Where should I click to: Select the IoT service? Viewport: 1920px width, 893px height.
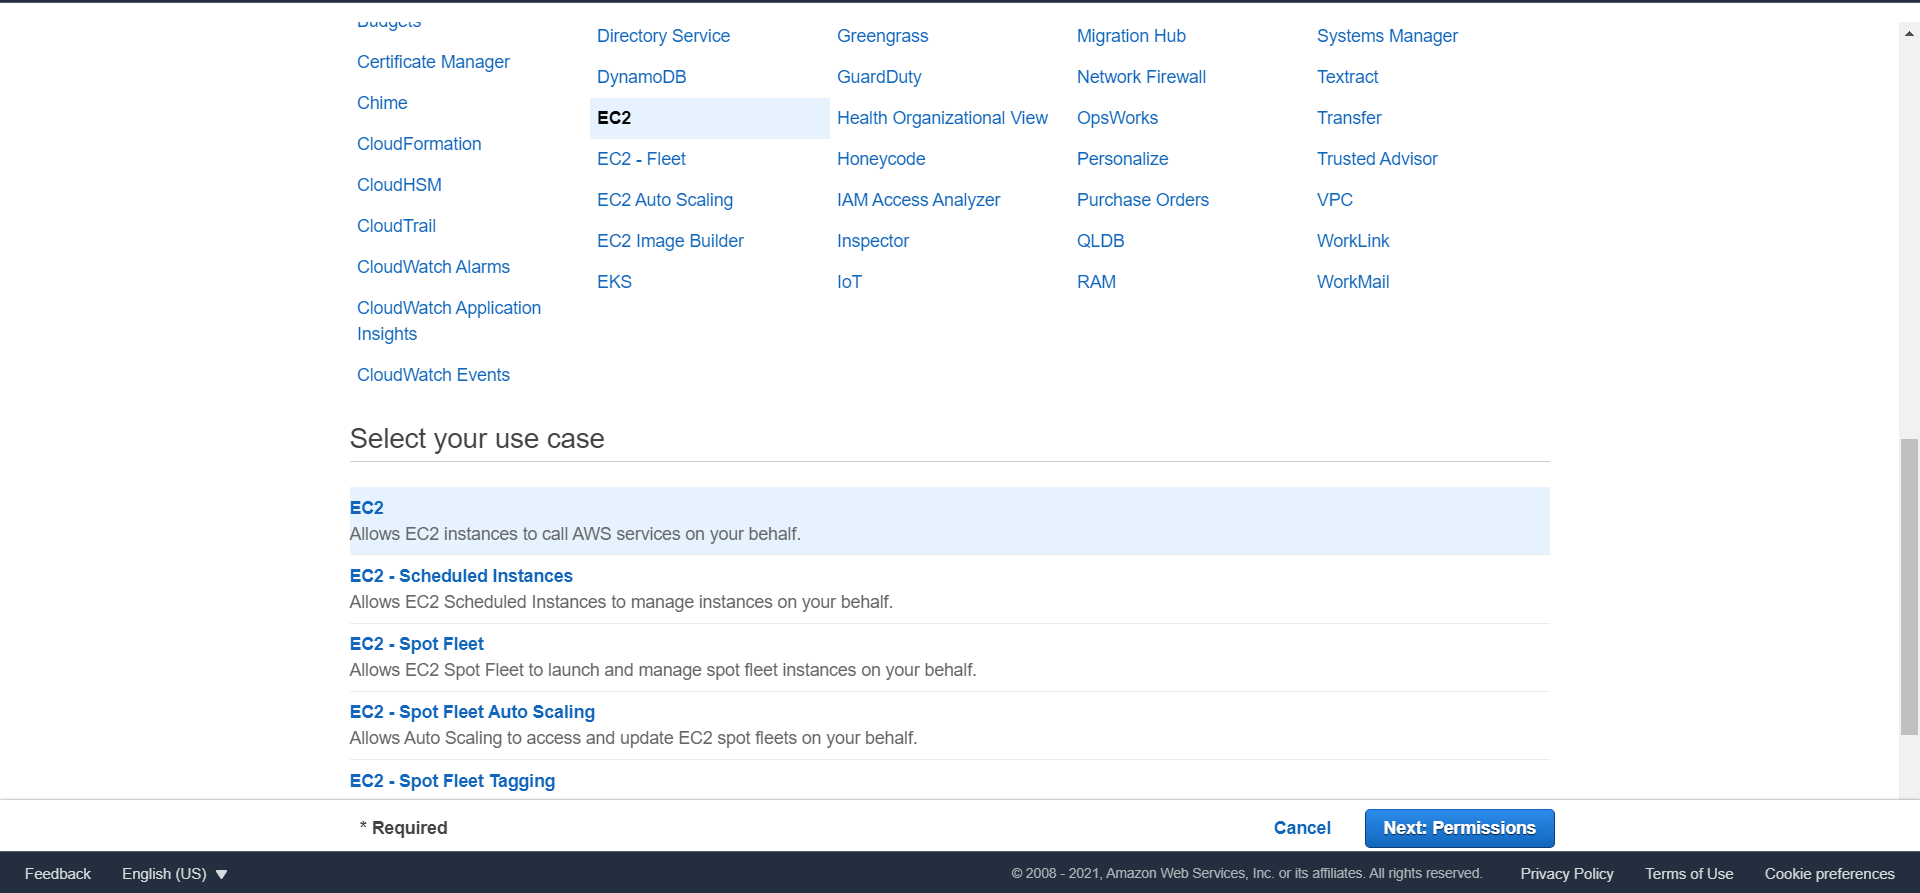coord(849,282)
